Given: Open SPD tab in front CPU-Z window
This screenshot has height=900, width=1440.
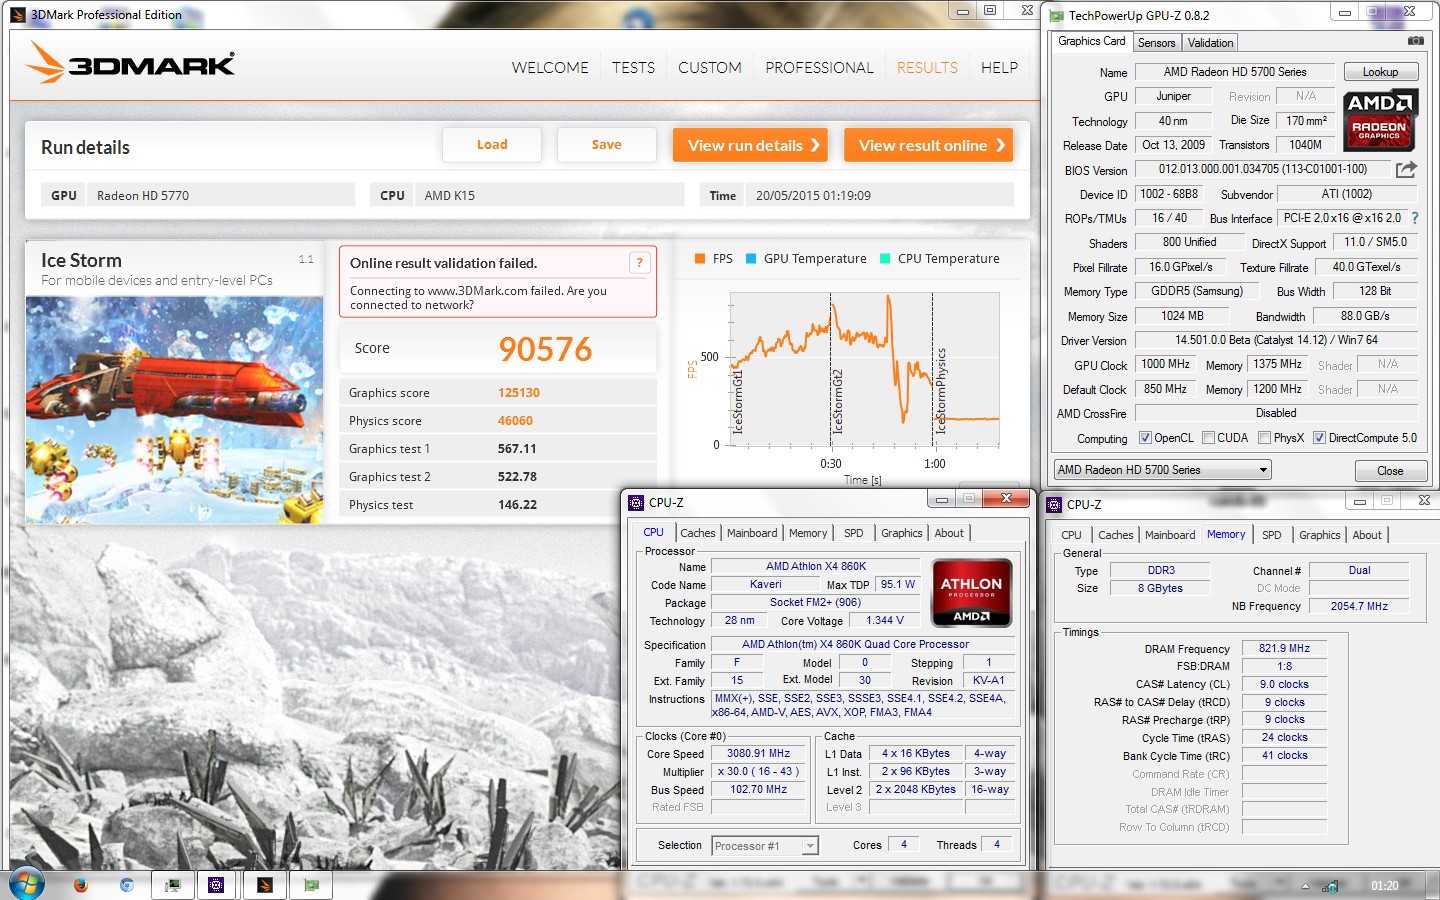Looking at the screenshot, I should tap(853, 533).
